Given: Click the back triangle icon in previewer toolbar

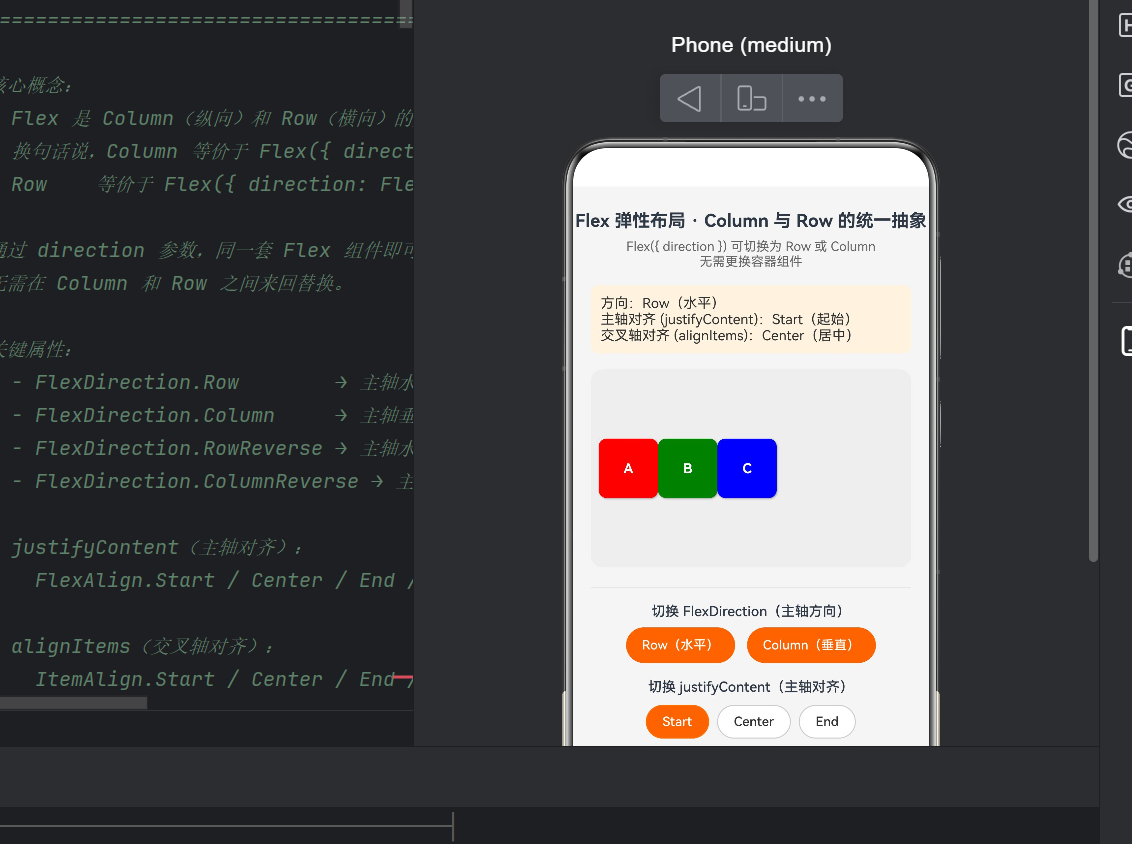Looking at the screenshot, I should (689, 98).
